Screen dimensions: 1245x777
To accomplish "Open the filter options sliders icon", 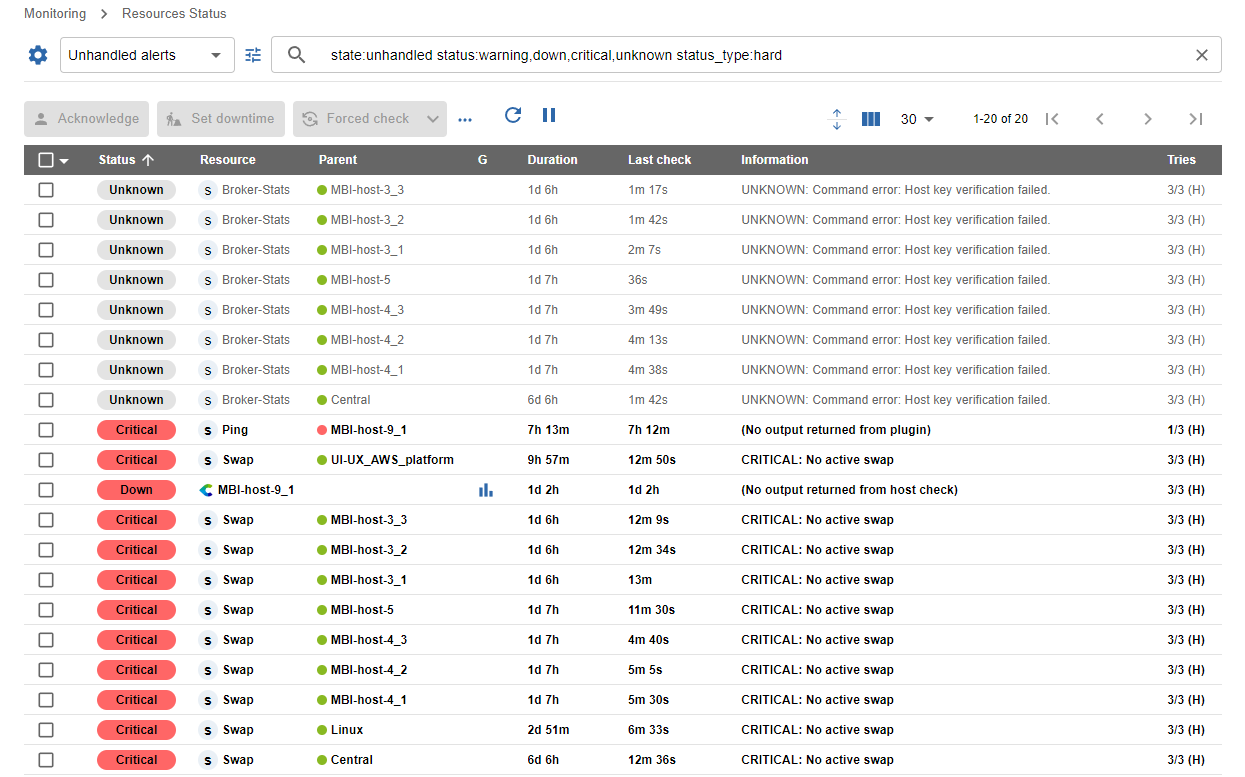I will point(253,55).
